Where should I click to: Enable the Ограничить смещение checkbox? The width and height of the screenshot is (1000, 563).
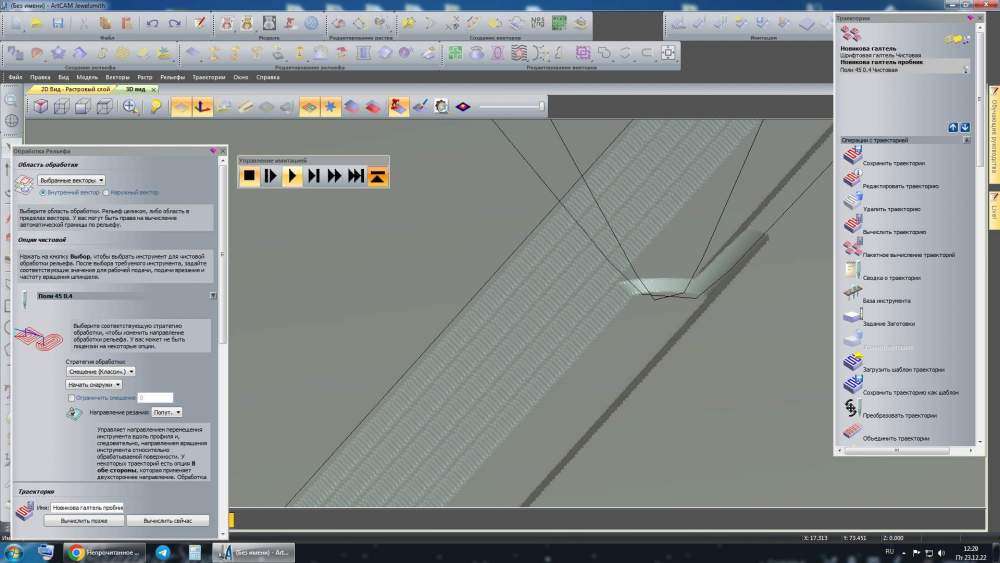[70, 398]
